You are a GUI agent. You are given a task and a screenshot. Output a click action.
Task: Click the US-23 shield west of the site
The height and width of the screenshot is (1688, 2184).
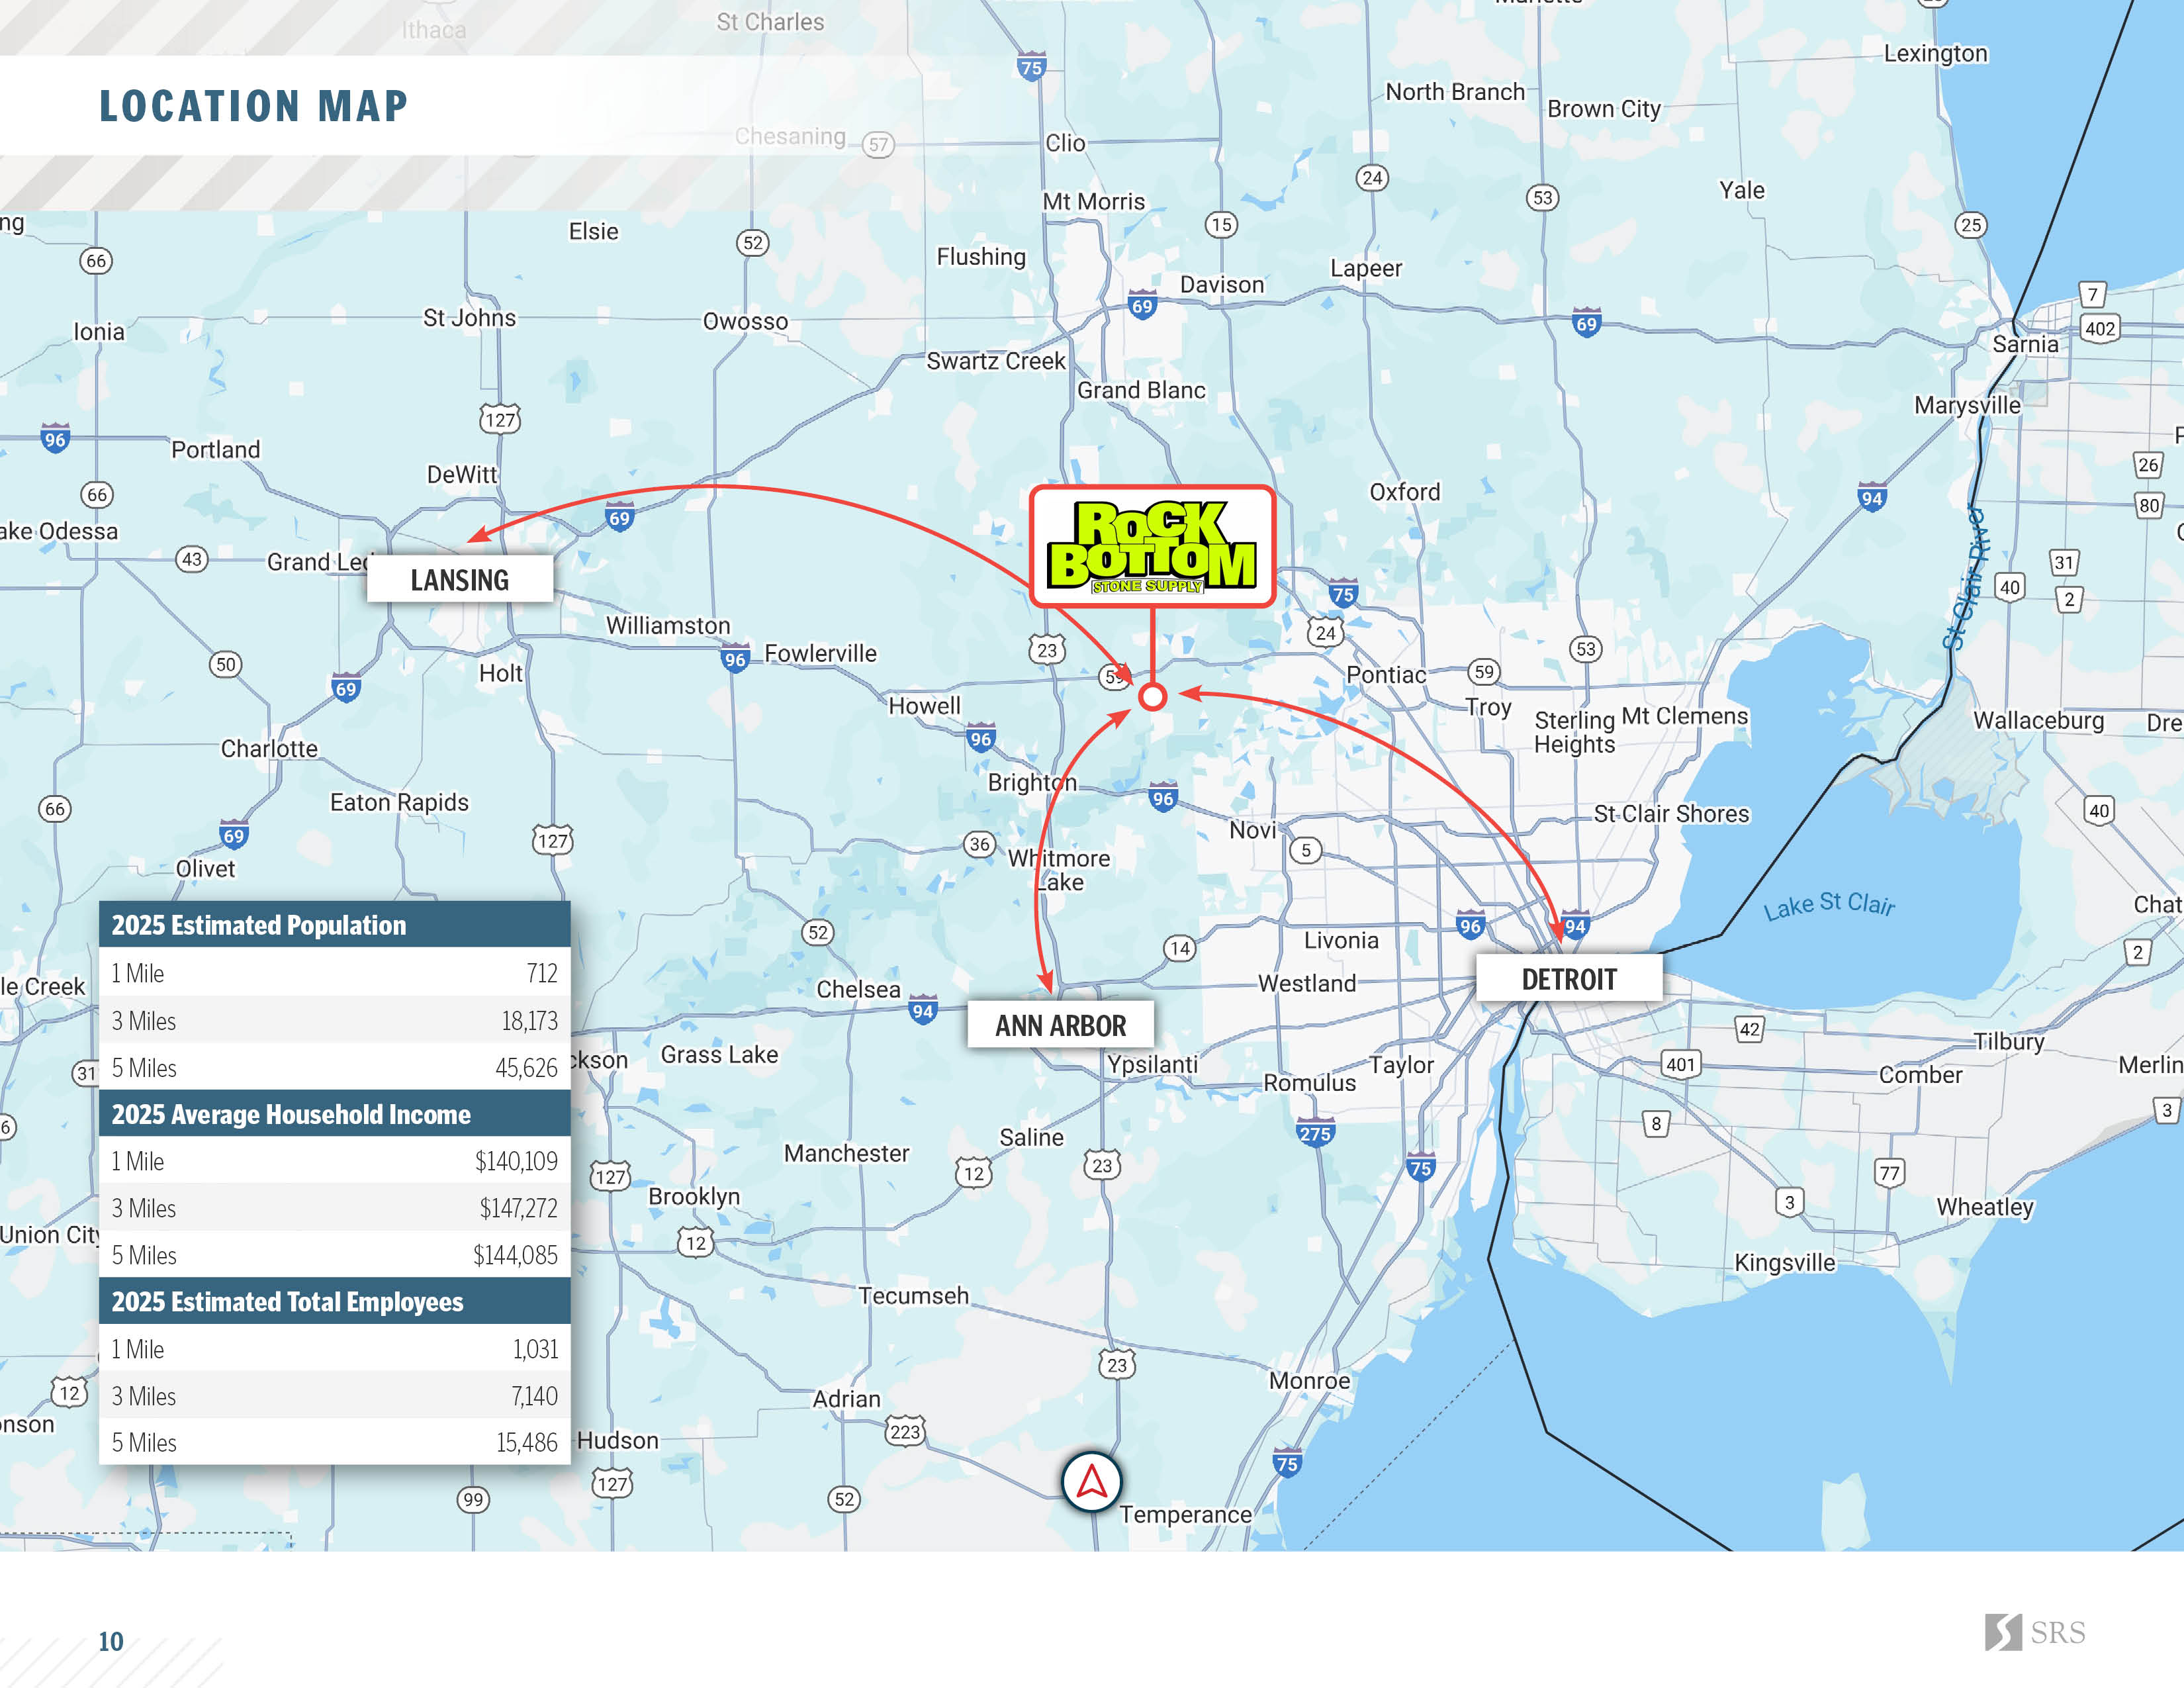point(1047,650)
